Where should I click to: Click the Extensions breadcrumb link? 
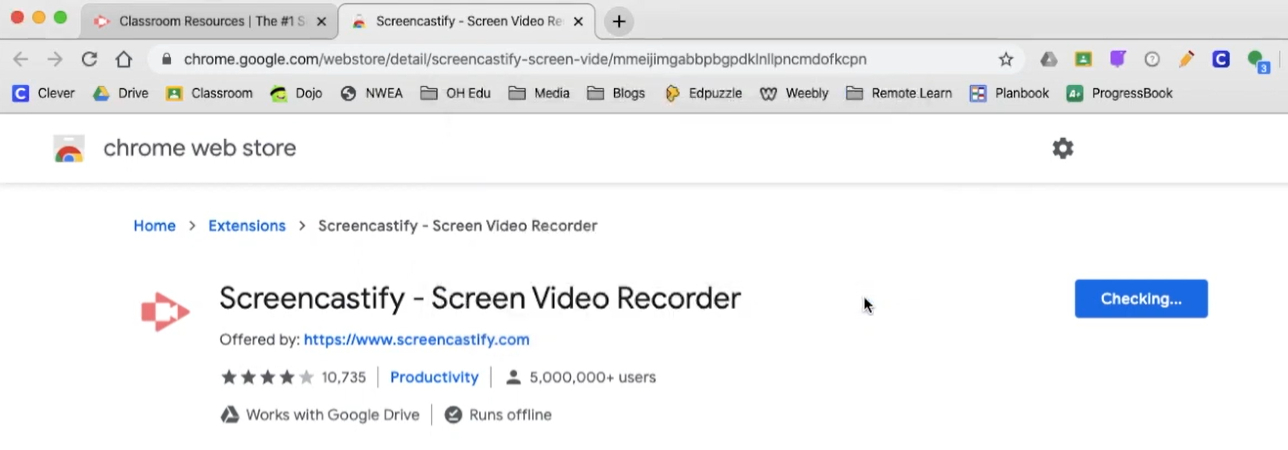click(247, 226)
